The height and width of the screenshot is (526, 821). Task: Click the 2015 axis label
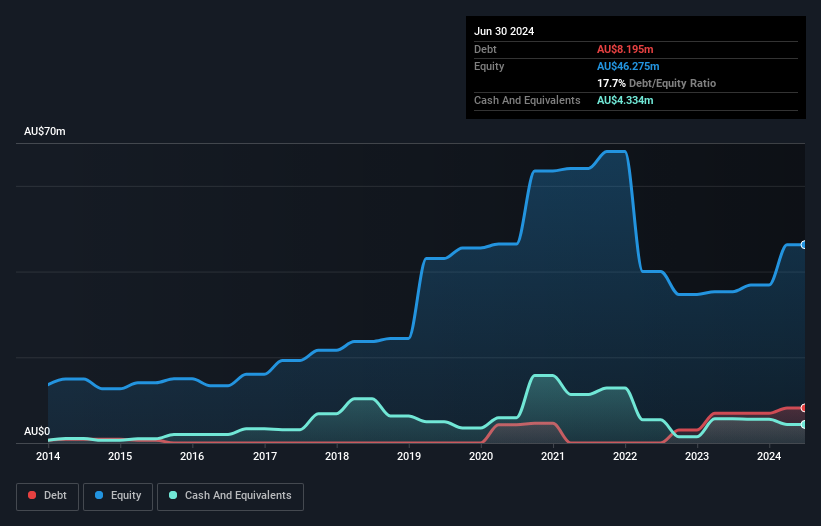coord(120,456)
